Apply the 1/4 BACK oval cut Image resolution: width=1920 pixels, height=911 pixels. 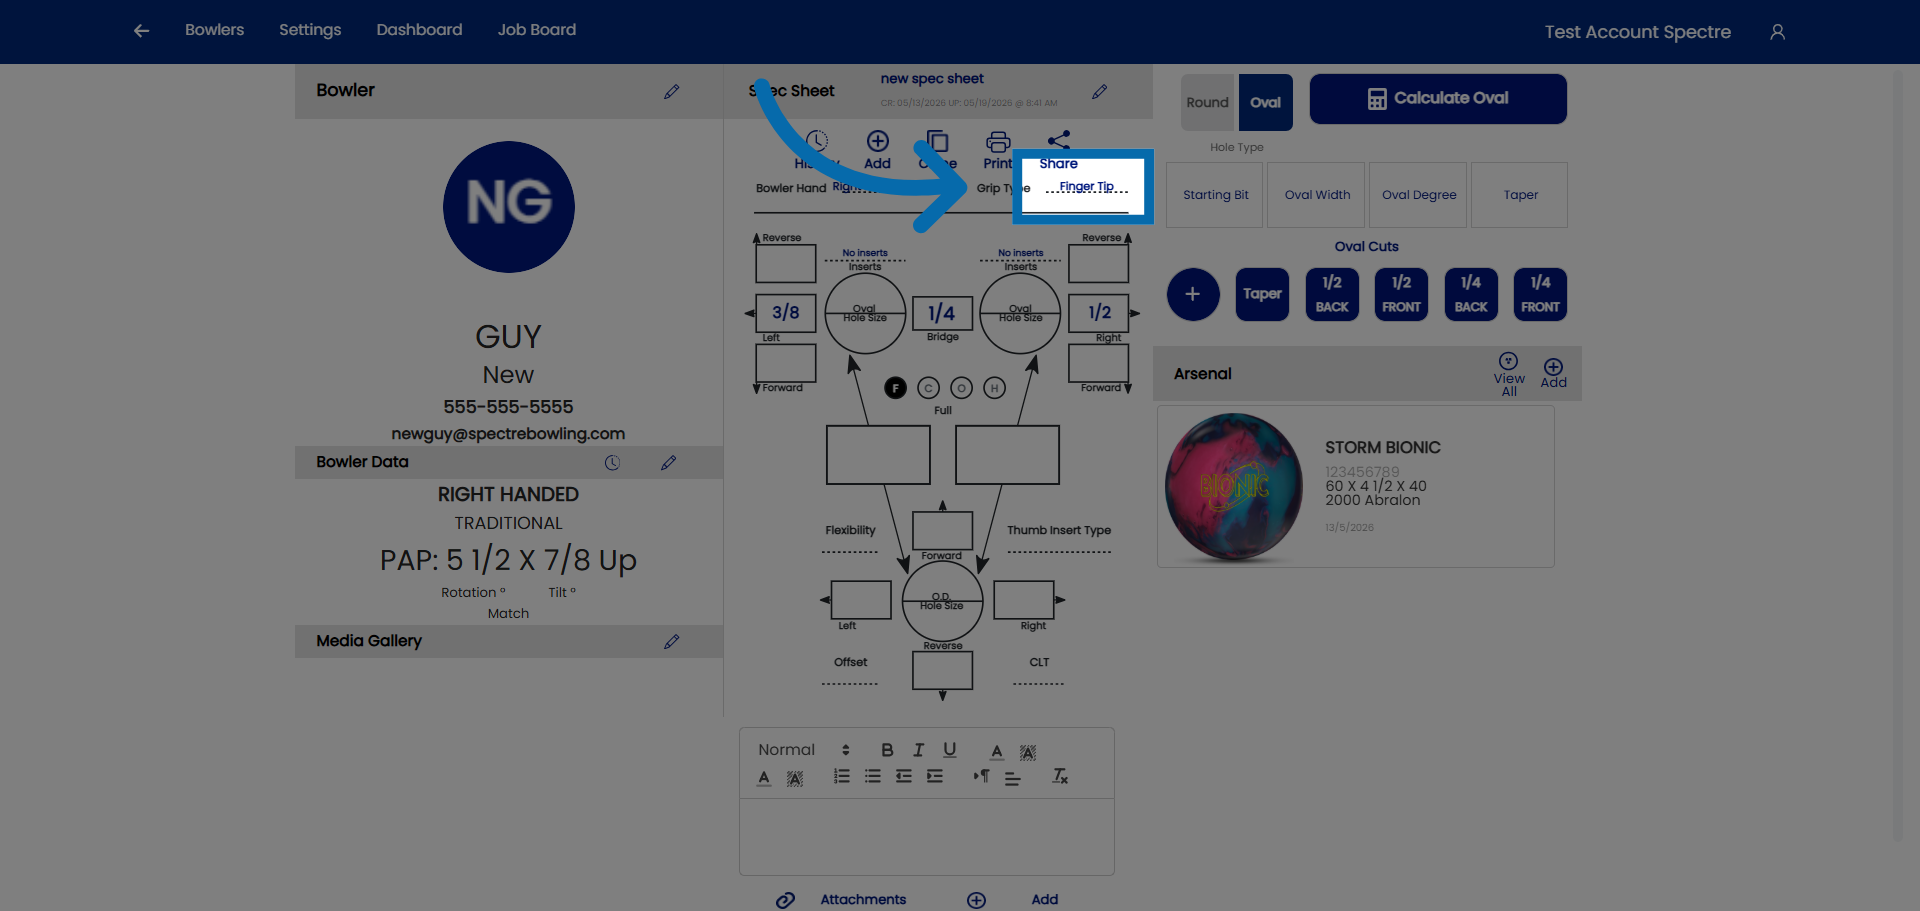(x=1471, y=294)
